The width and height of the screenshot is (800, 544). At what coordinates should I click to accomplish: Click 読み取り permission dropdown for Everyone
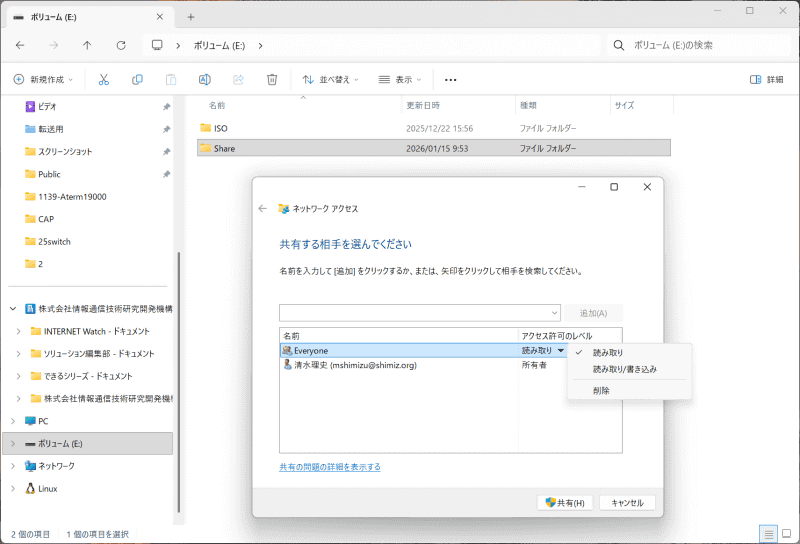point(543,351)
